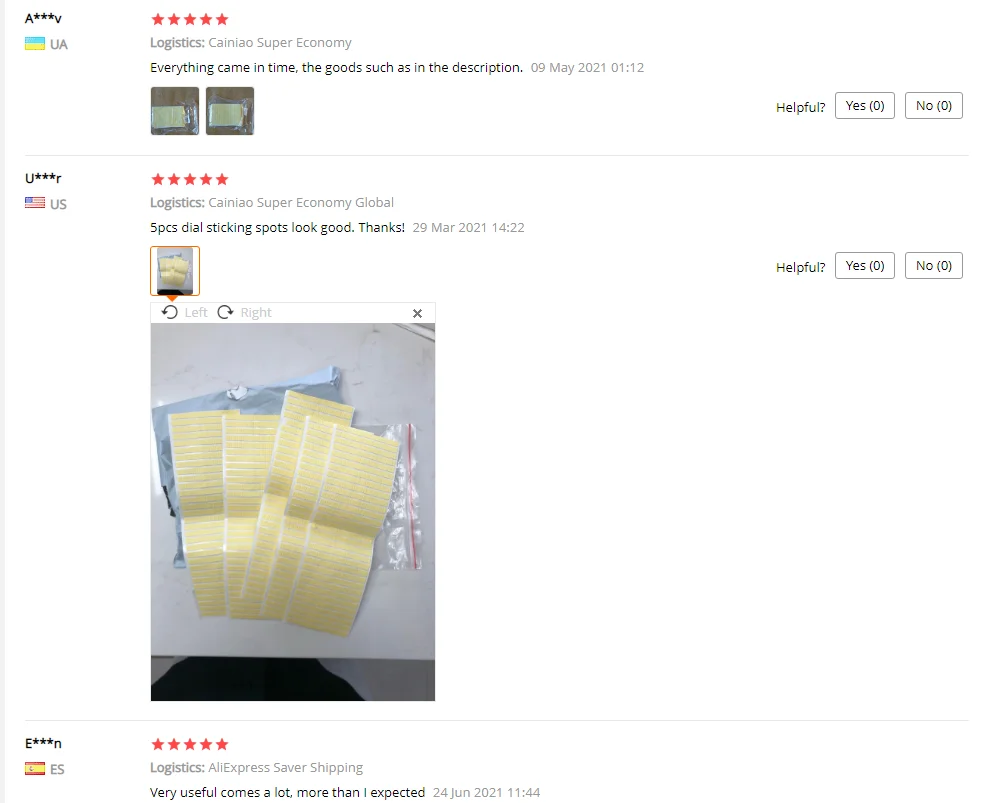Vote No on U***r's review
The height and width of the screenshot is (803, 981).
pyautogui.click(x=933, y=266)
